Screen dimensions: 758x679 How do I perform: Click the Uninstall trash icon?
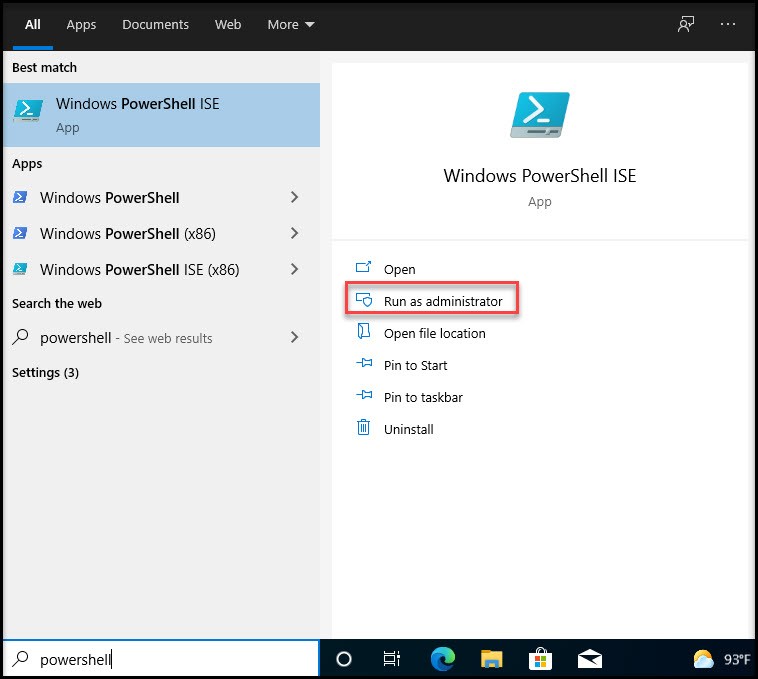[x=364, y=427]
